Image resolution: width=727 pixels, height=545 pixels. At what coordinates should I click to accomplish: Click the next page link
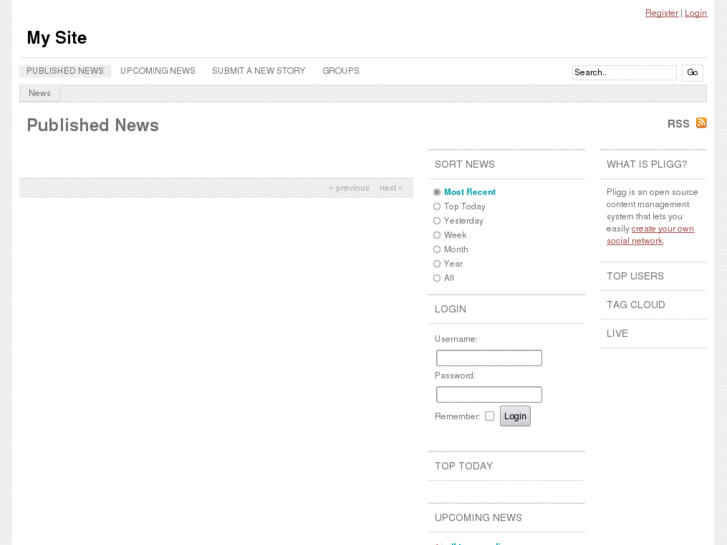pos(391,188)
